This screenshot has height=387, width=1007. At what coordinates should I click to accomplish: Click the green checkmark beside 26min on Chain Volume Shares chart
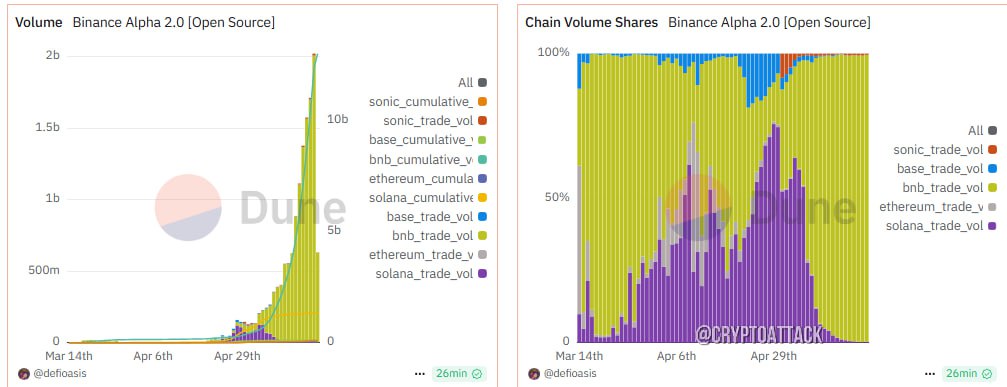pos(988,374)
